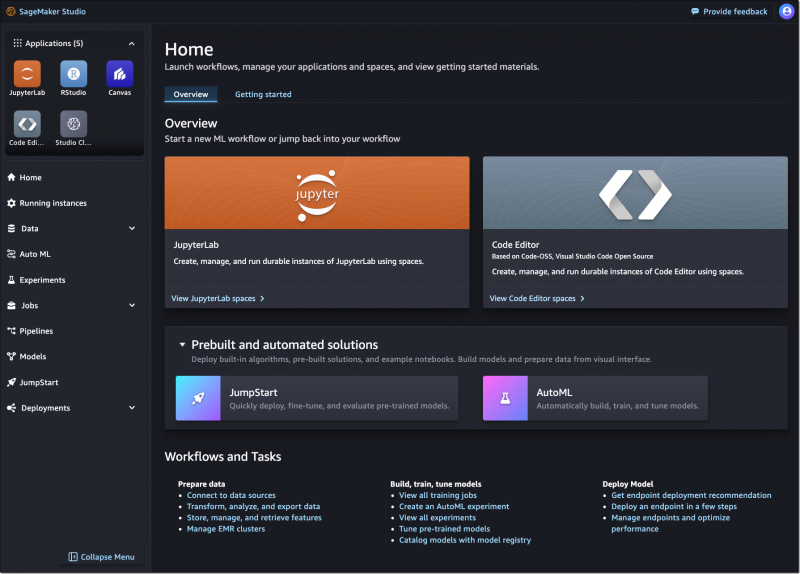Viewport: 800px width, 574px height.
Task: Click the Jobs sidebar icon
Action: [11, 306]
